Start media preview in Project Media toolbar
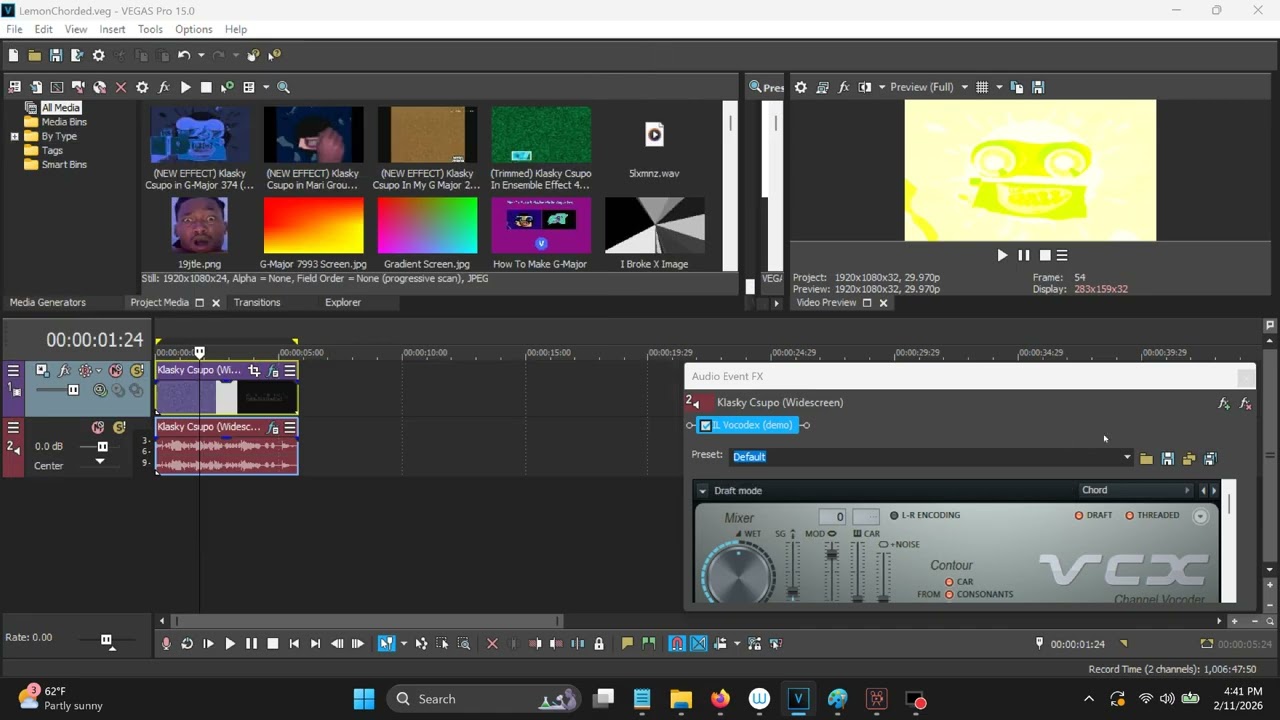 tap(185, 87)
